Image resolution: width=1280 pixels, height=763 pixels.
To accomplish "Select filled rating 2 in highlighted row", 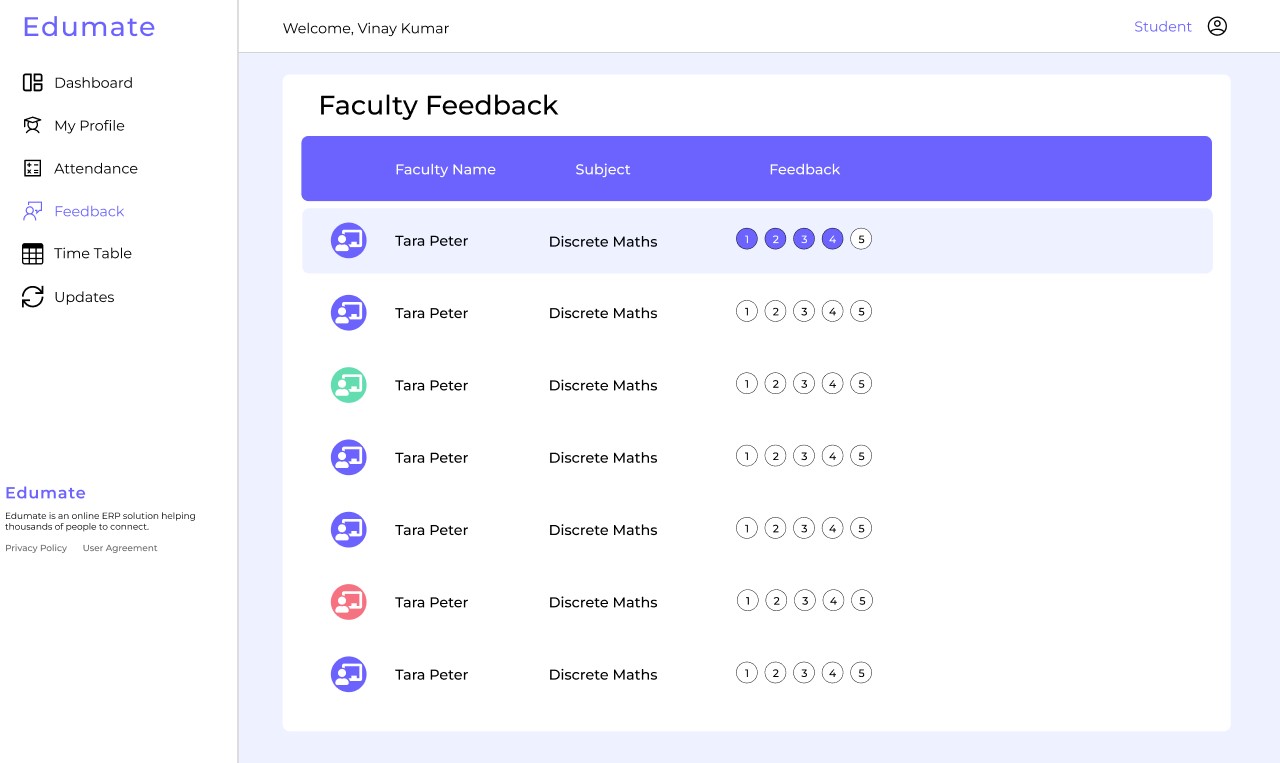I will point(775,239).
